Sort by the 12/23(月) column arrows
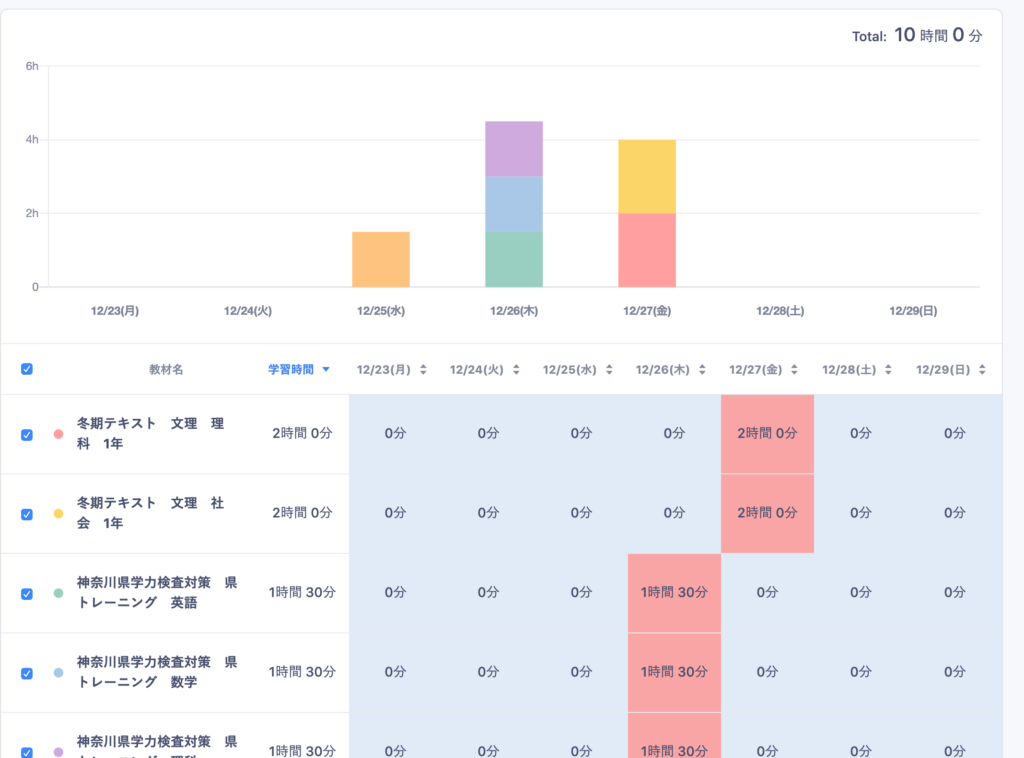 tap(423, 370)
